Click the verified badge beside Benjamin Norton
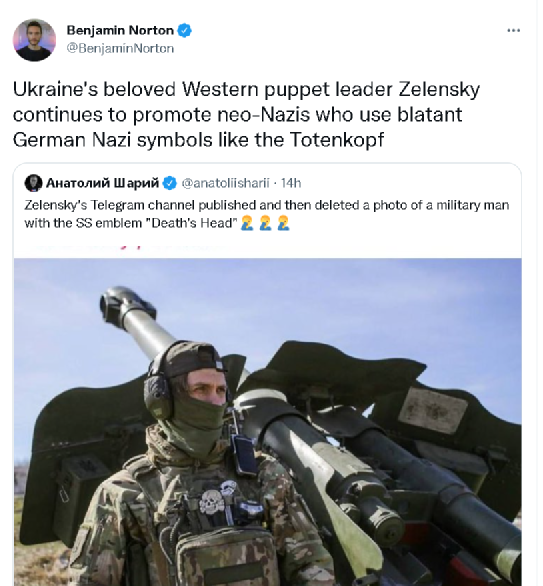The height and width of the screenshot is (586, 543). coord(184,30)
